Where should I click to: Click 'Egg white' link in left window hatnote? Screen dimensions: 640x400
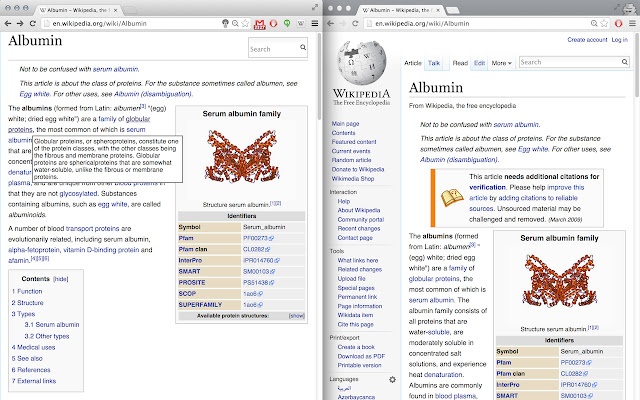coord(34,94)
